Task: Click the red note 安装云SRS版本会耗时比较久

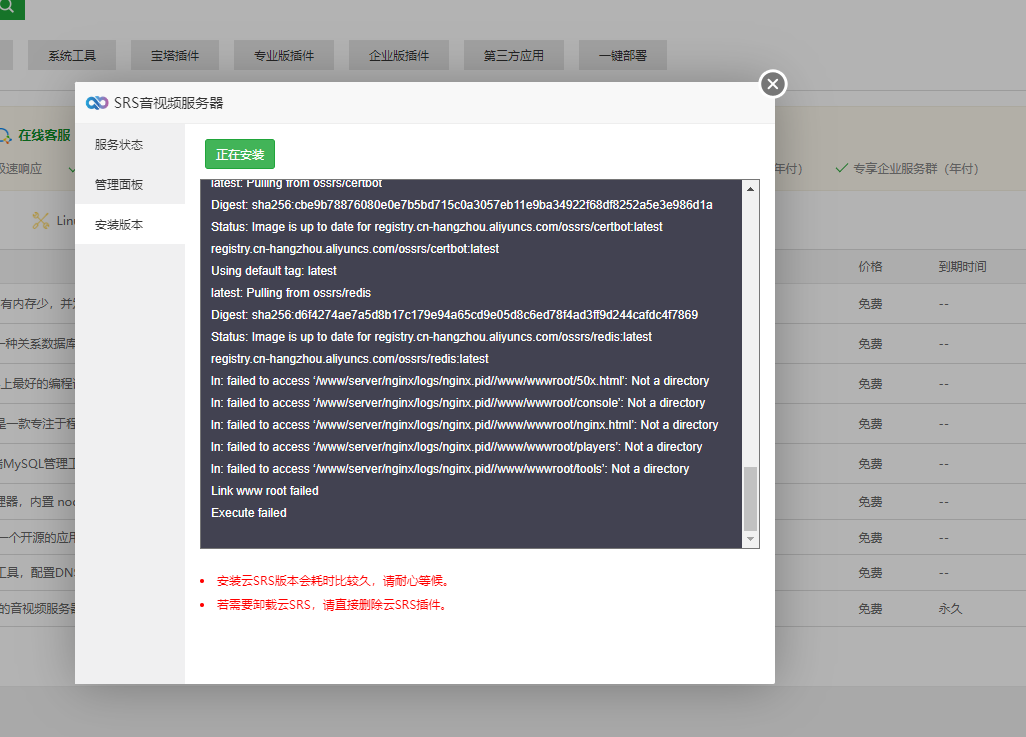Action: click(x=332, y=581)
